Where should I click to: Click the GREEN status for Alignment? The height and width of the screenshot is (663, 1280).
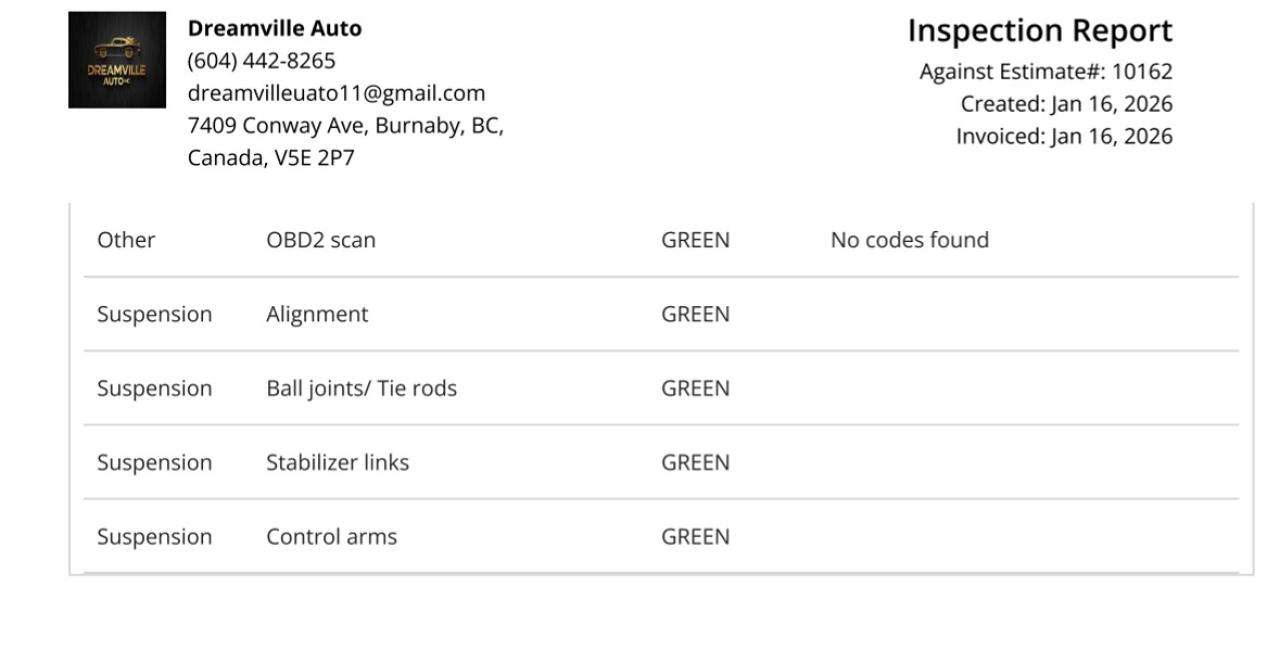pos(695,314)
